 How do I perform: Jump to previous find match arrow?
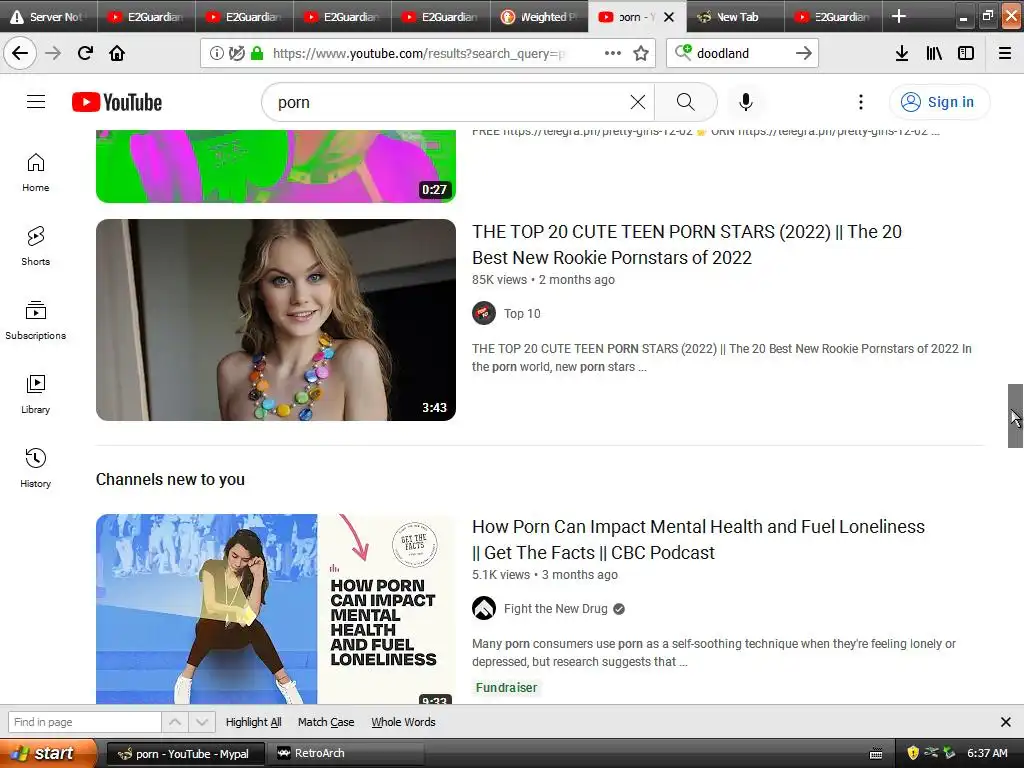(175, 722)
